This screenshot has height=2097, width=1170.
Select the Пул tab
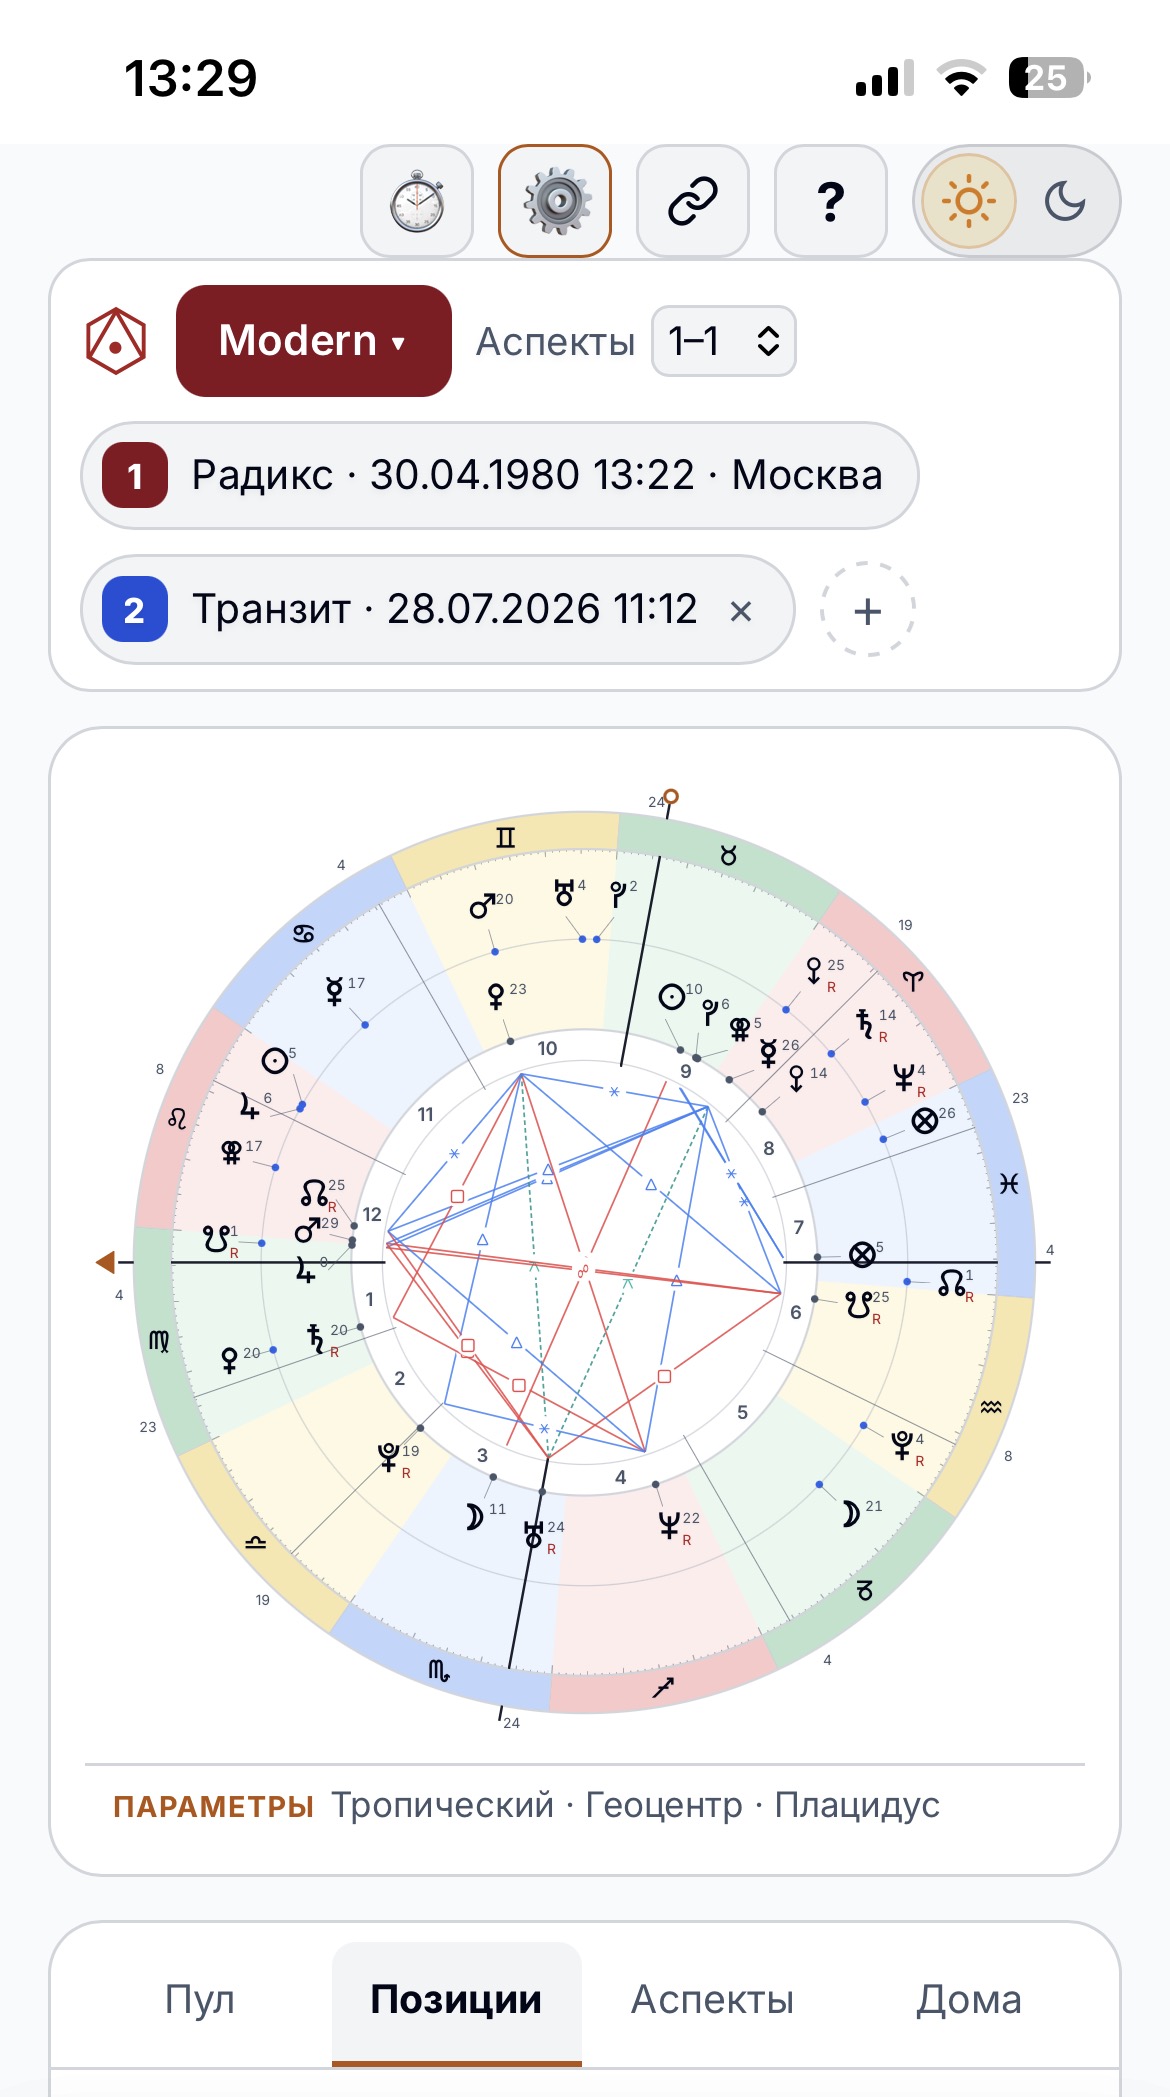click(x=200, y=1999)
